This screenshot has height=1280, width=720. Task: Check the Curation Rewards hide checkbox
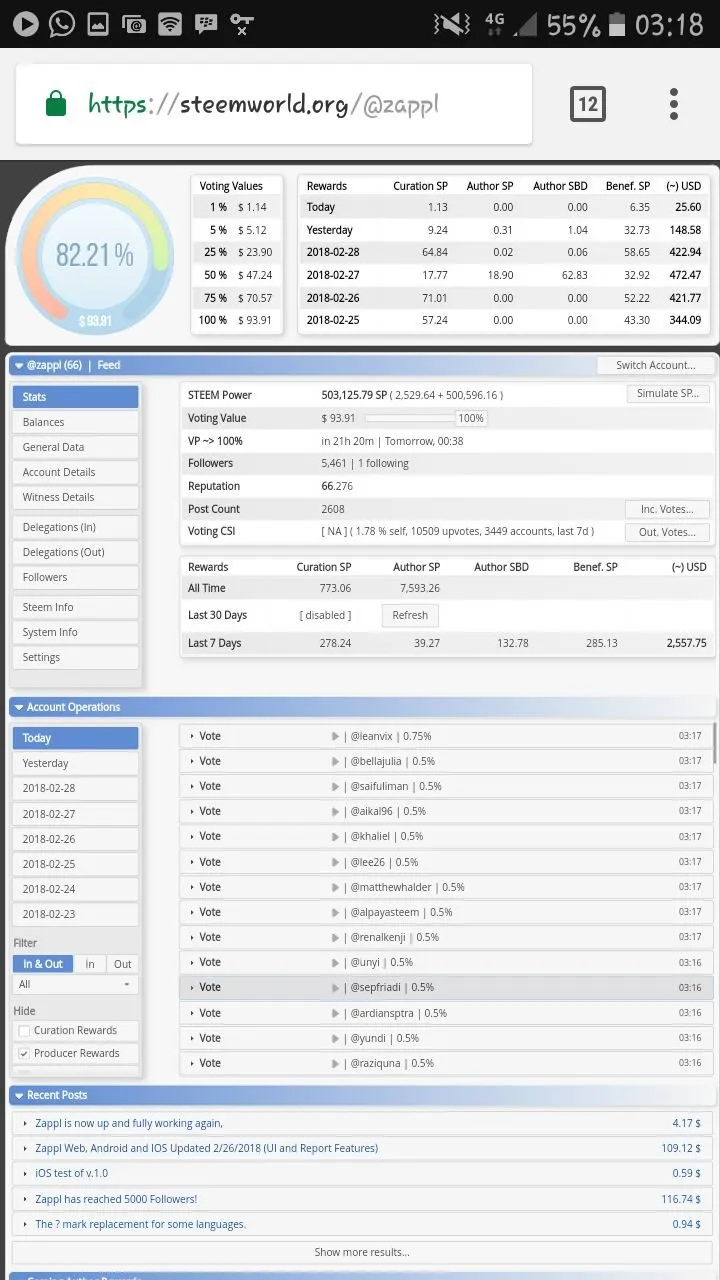click(24, 1030)
